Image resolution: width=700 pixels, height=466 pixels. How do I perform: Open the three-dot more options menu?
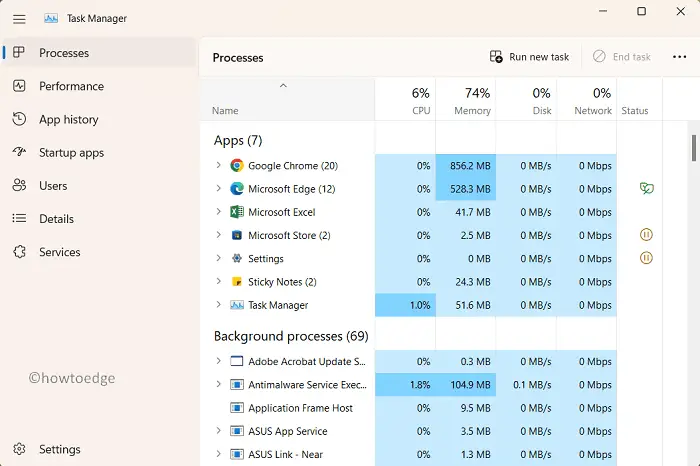click(x=679, y=57)
